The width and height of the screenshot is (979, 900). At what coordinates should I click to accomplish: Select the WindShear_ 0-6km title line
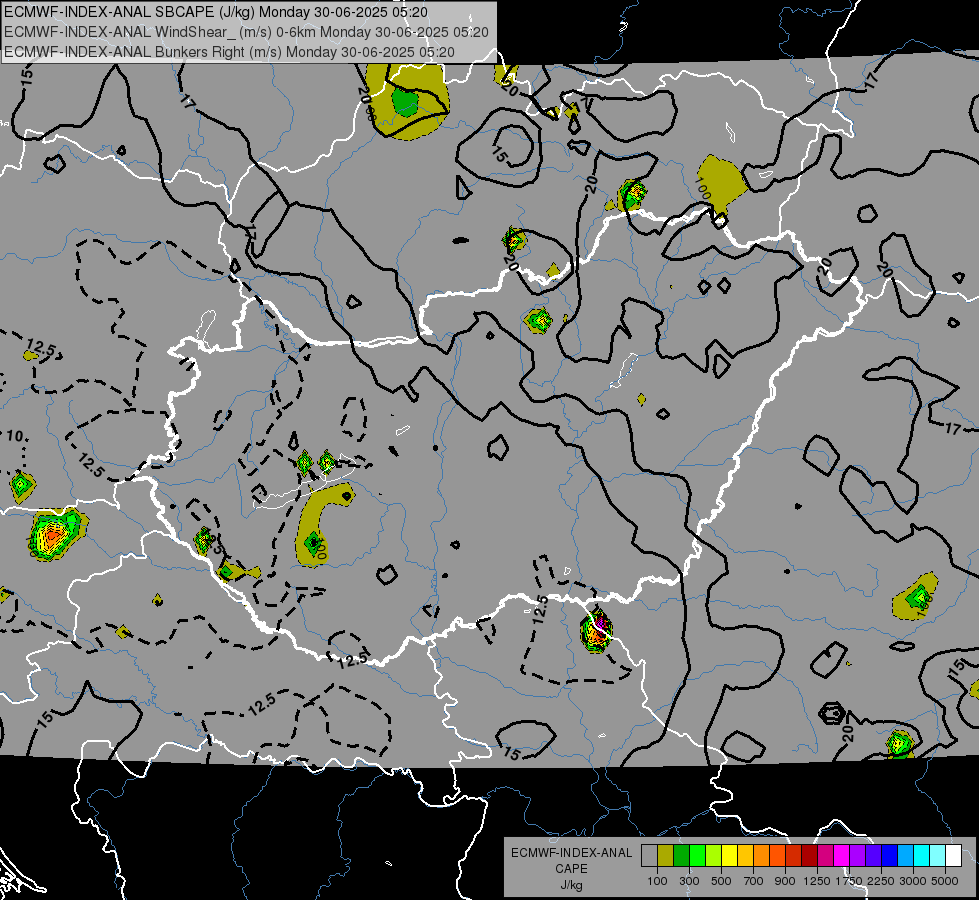pyautogui.click(x=246, y=32)
